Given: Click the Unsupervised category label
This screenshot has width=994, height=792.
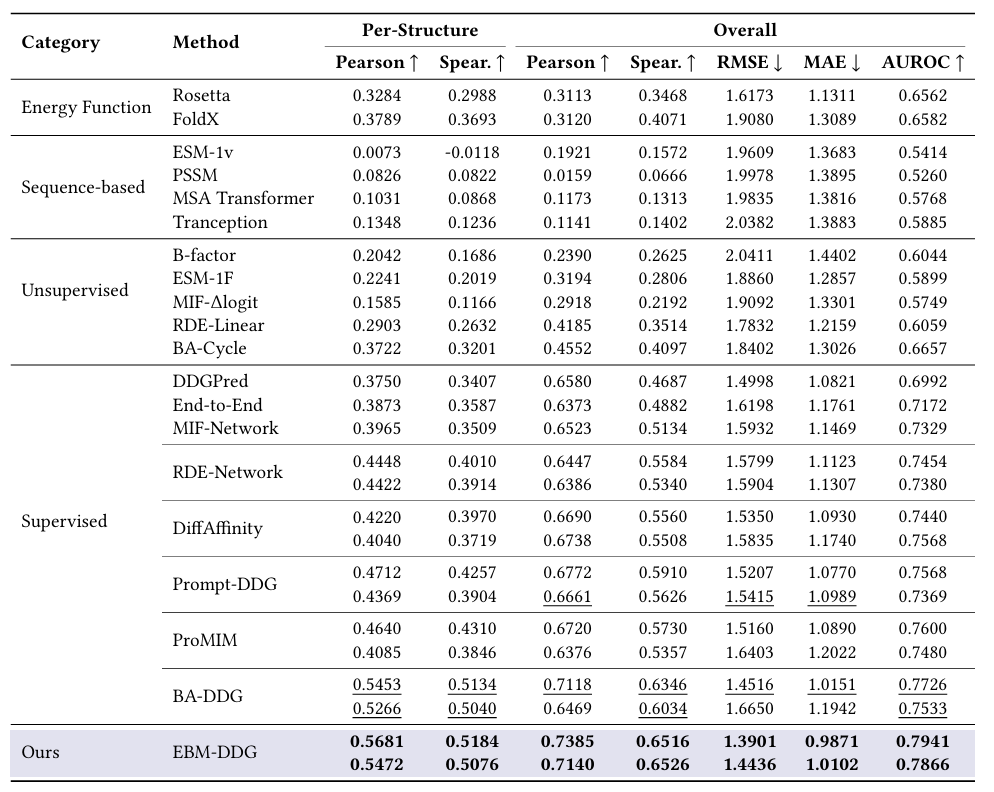Looking at the screenshot, I should click(x=75, y=290).
